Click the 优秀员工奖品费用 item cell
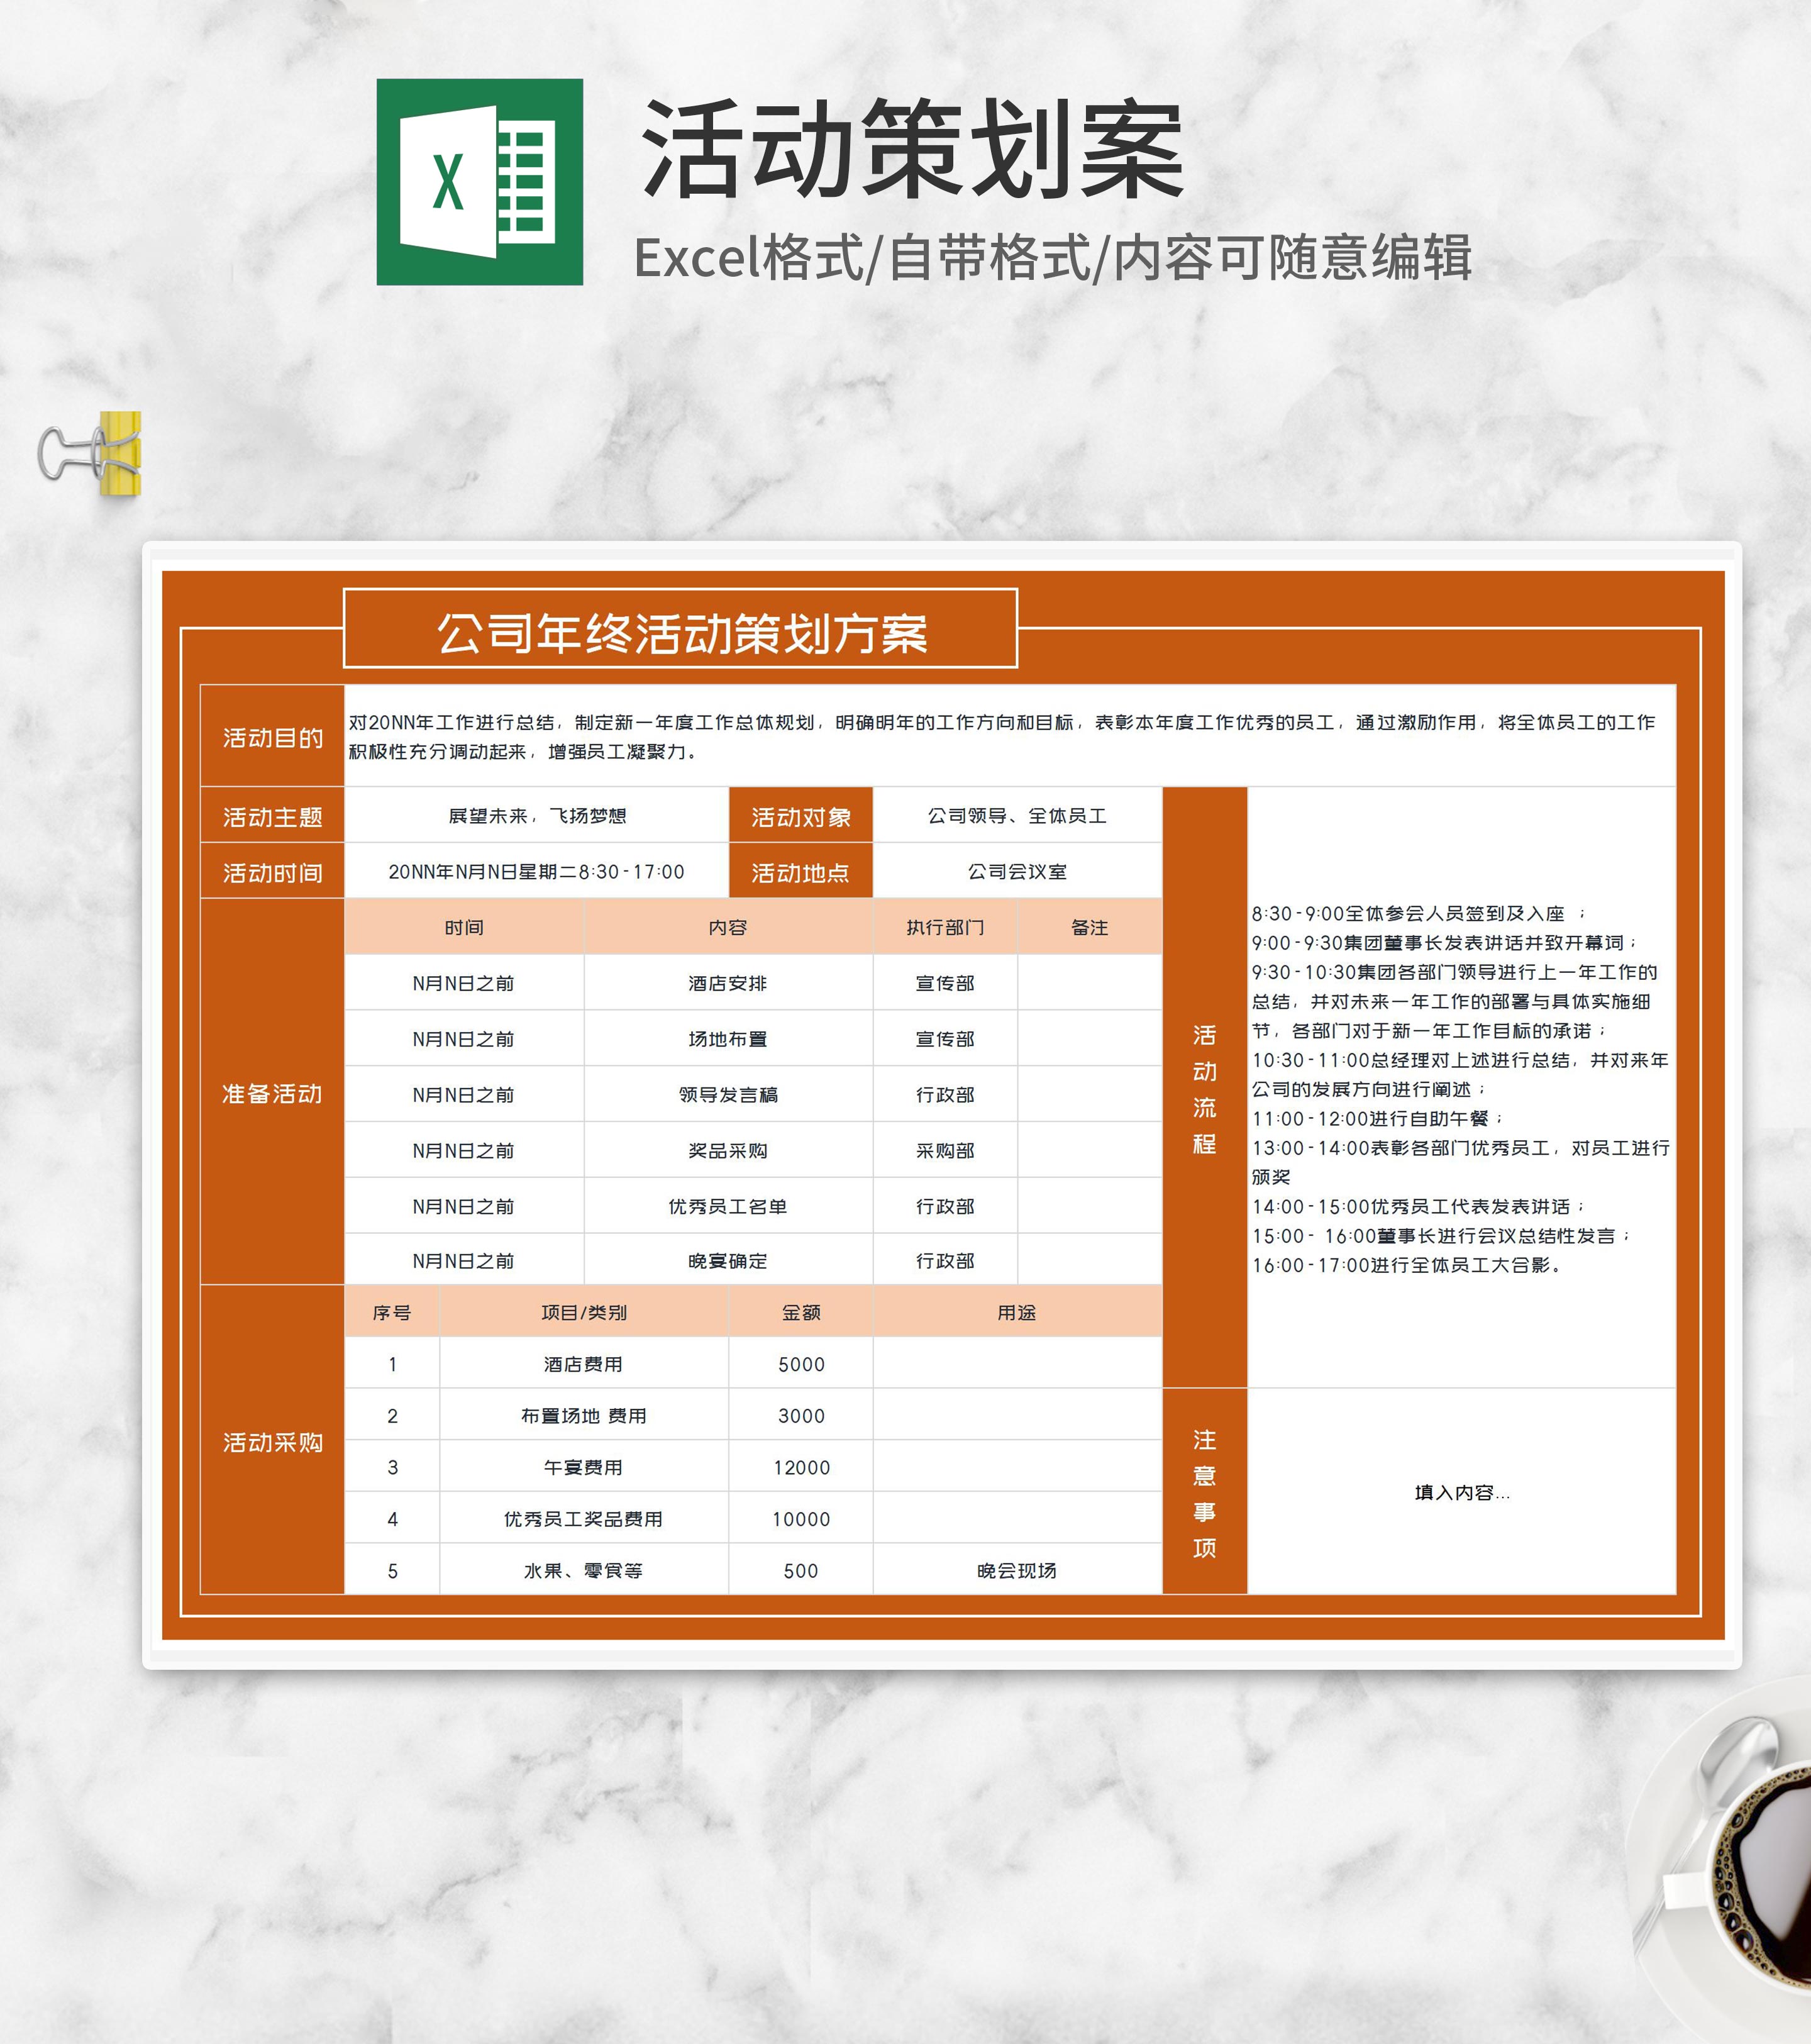This screenshot has height=2044, width=1811. (584, 1519)
